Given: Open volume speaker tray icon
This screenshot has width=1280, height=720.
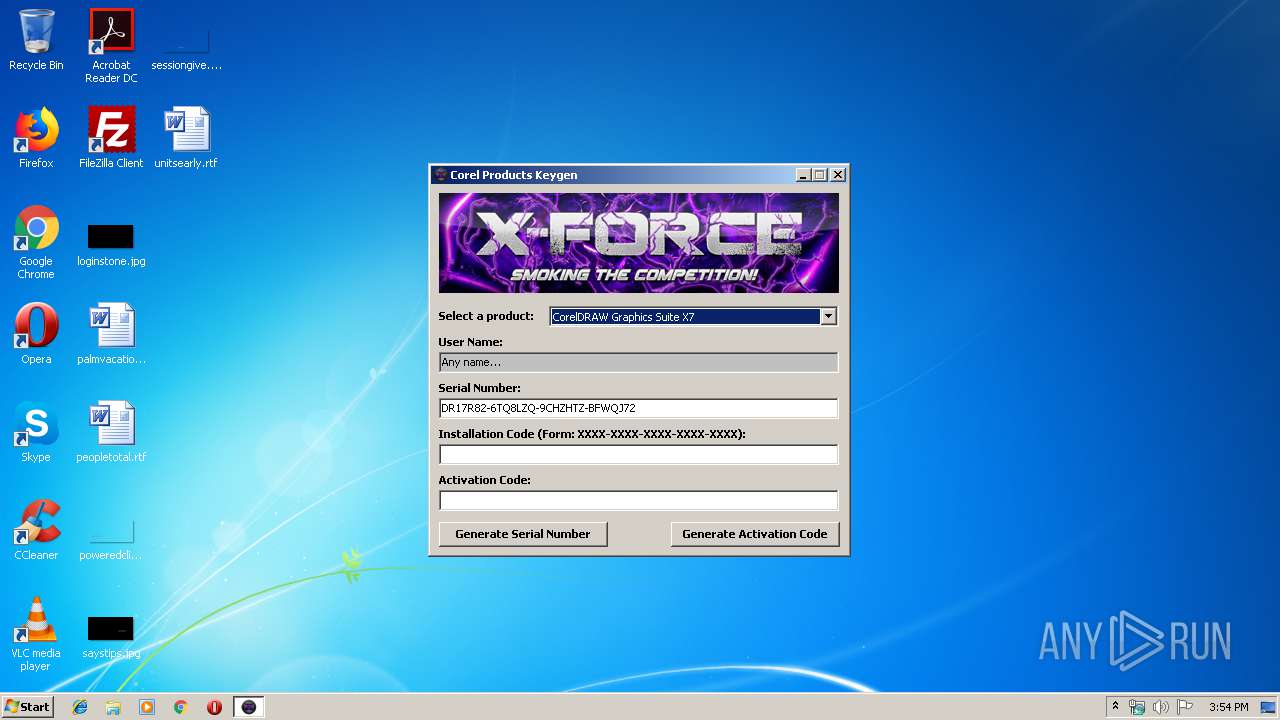Looking at the screenshot, I should (1161, 707).
